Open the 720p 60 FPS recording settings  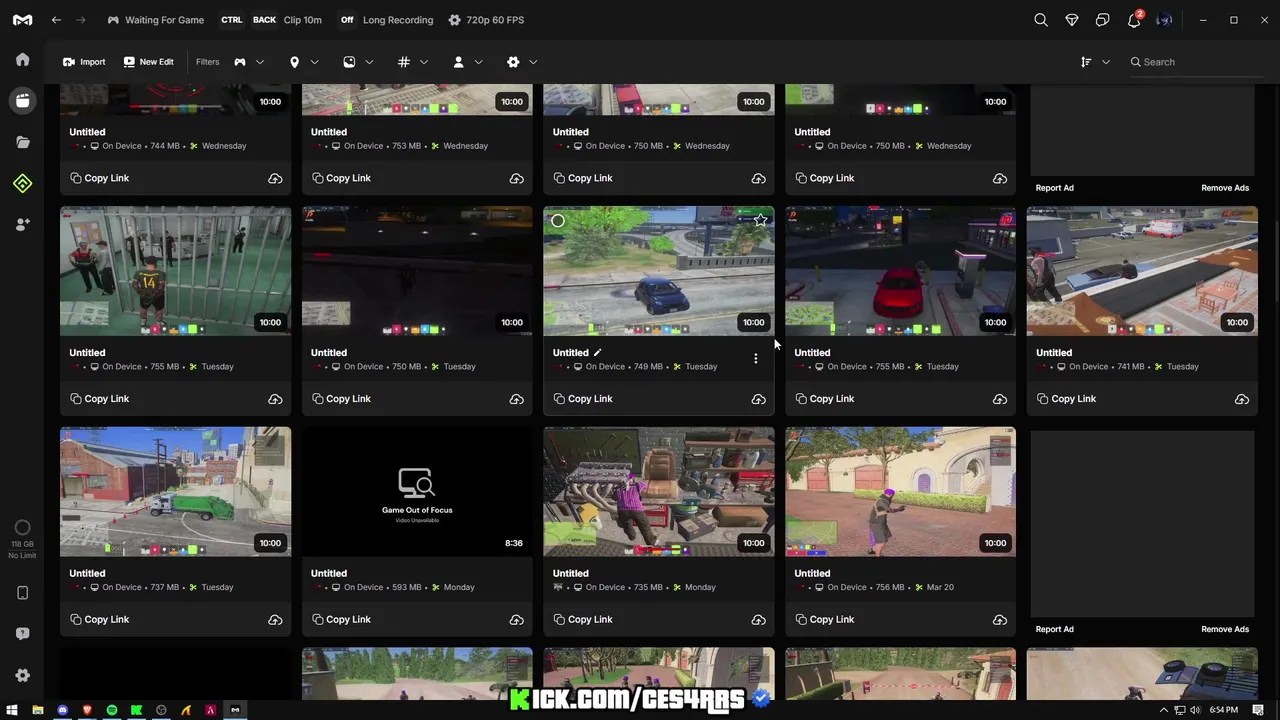pos(486,20)
